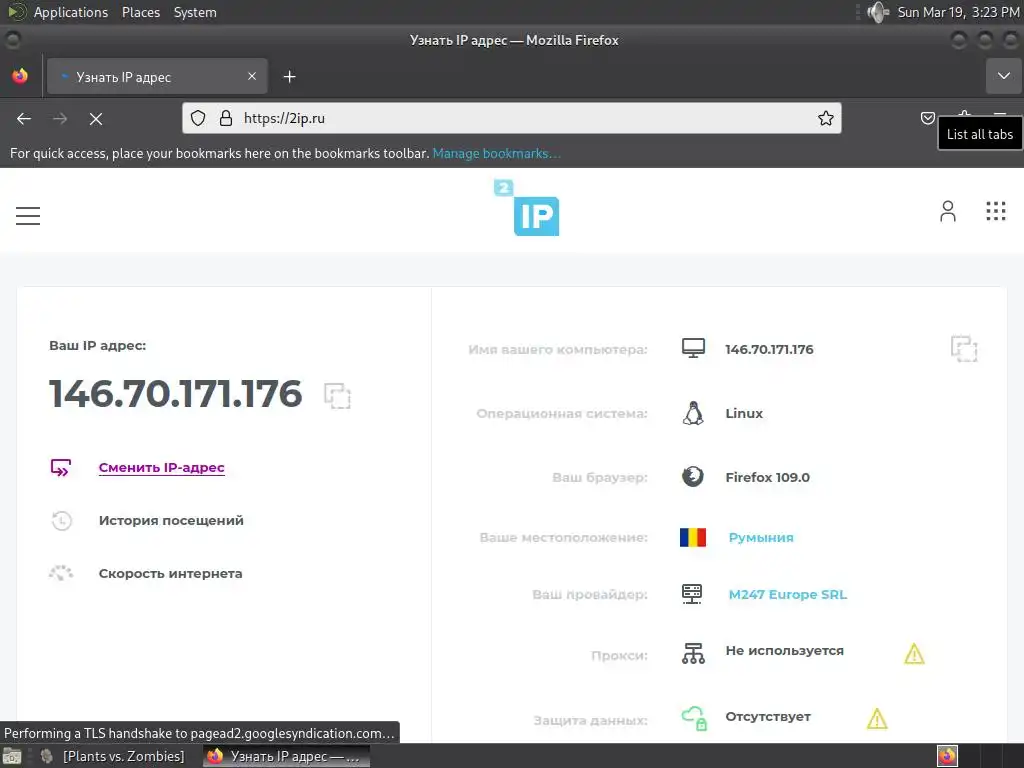
Task: Click the Сменить IP-адрес link
Action: click(161, 468)
